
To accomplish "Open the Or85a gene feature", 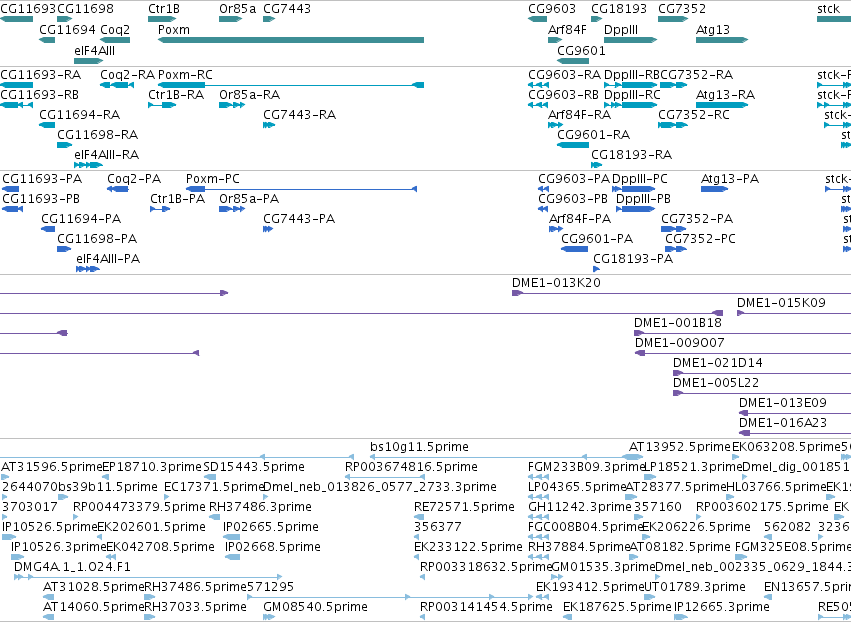I will tap(231, 19).
